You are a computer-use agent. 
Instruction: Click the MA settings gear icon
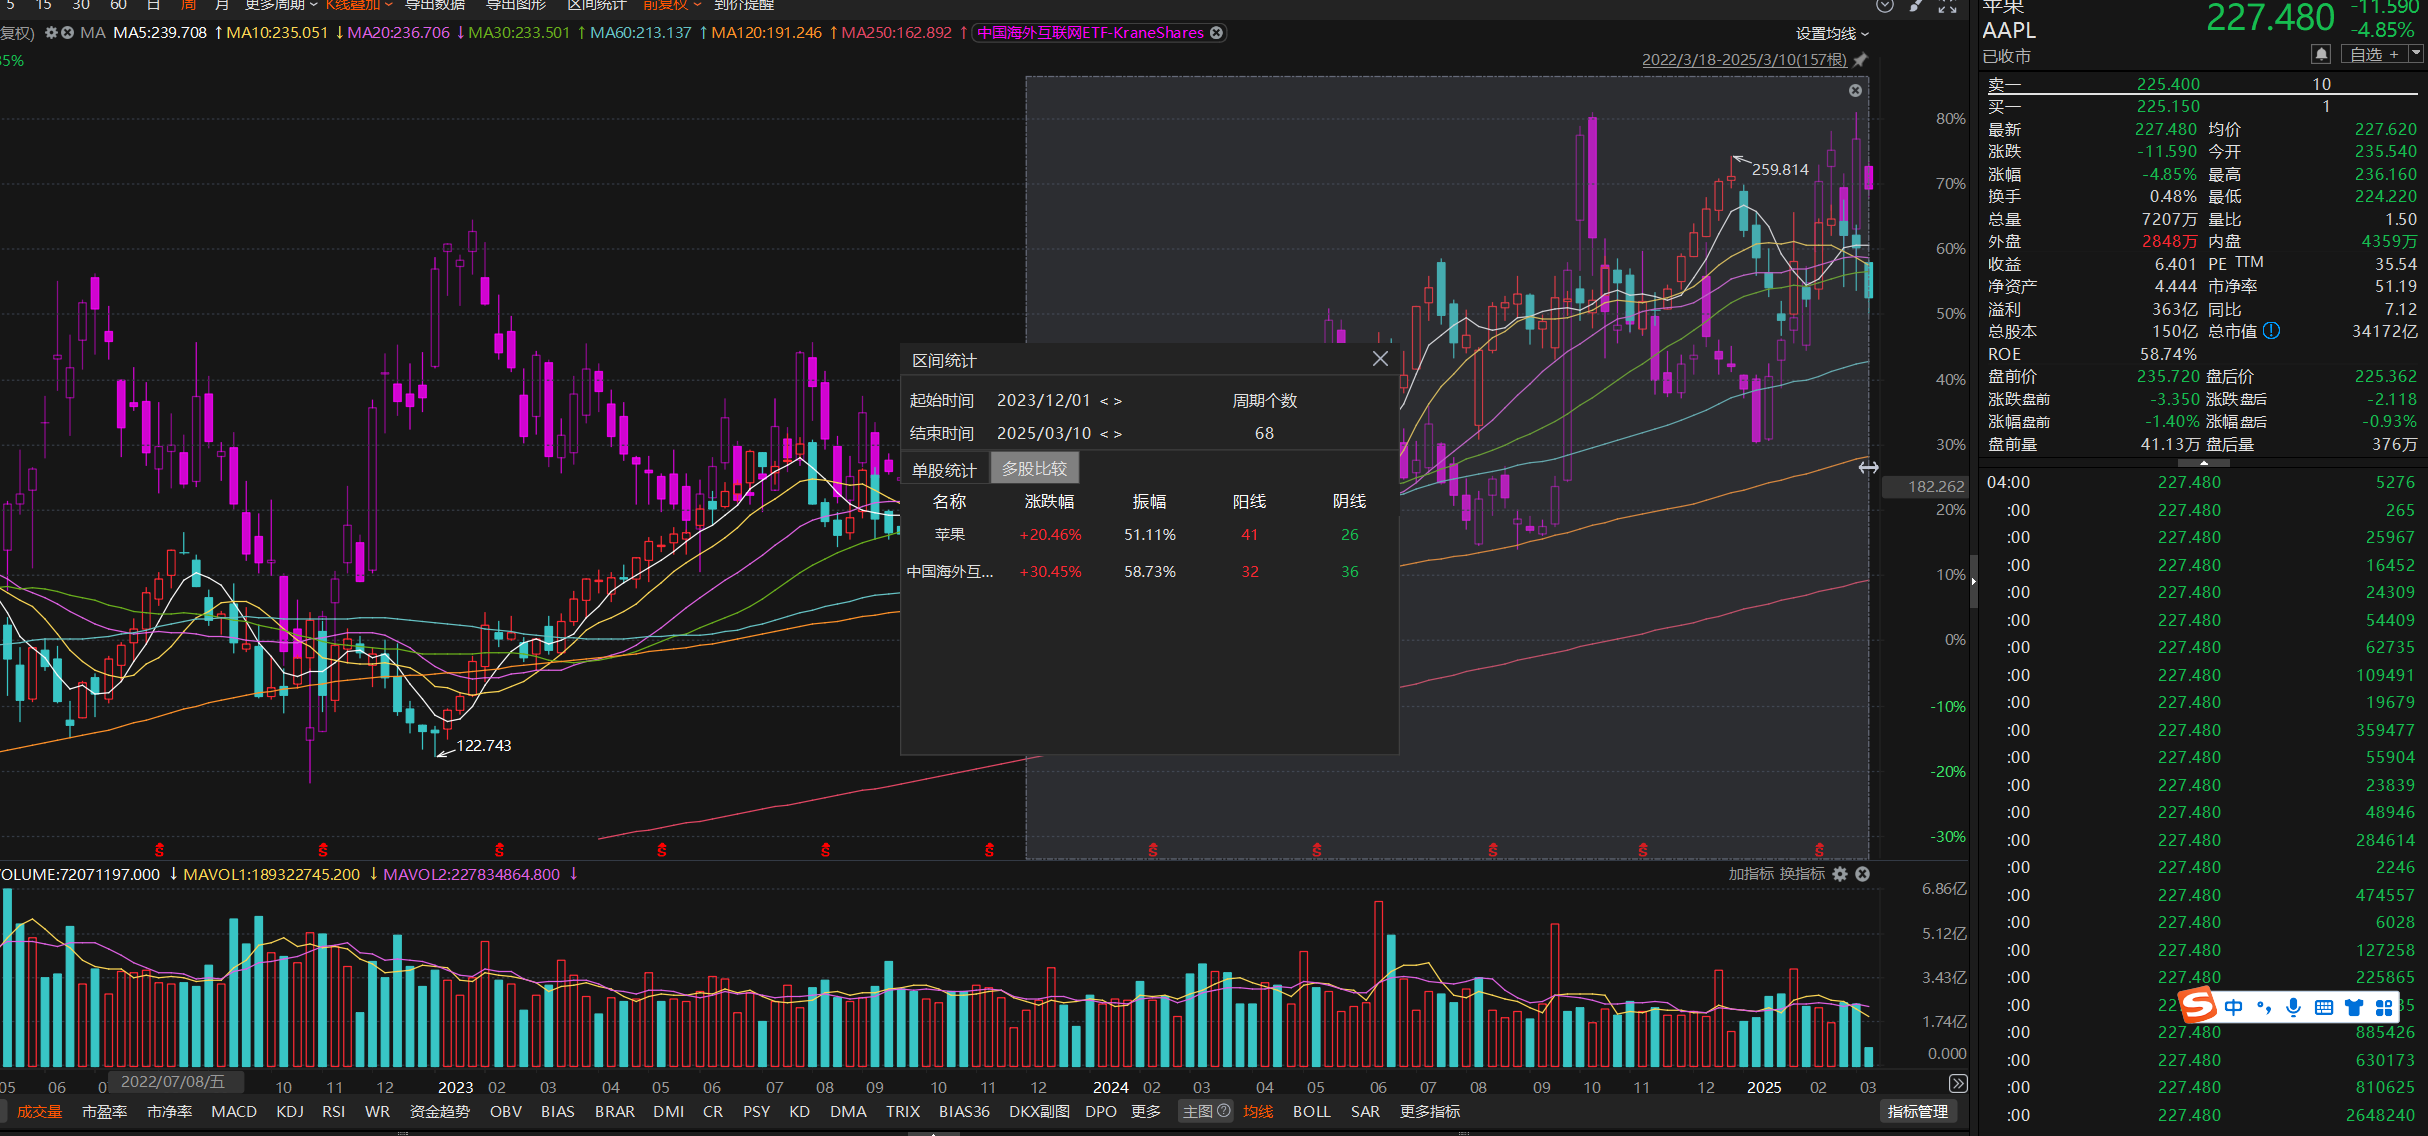pos(51,33)
